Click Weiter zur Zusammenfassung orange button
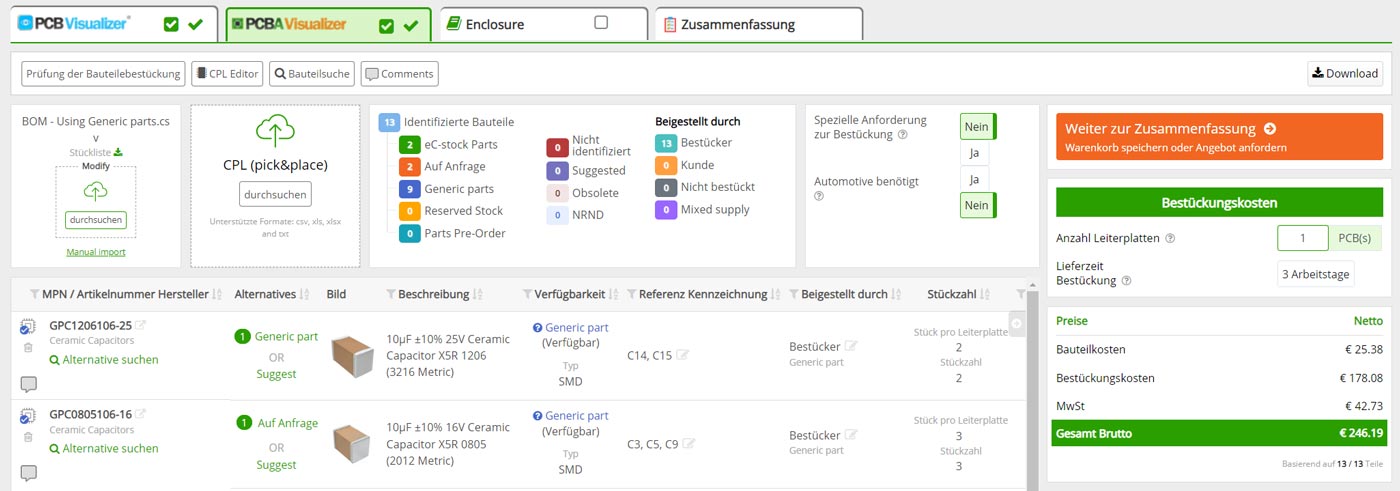The height and width of the screenshot is (491, 1400). click(1220, 137)
